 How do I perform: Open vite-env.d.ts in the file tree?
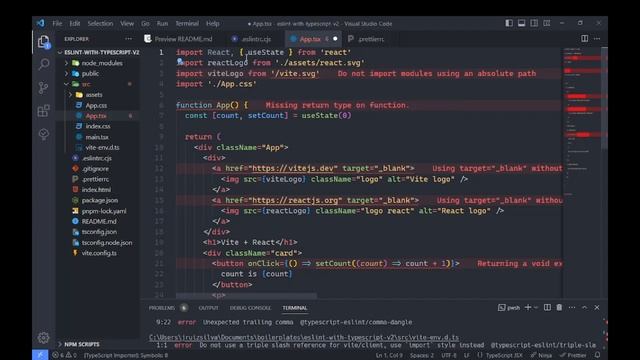point(102,147)
